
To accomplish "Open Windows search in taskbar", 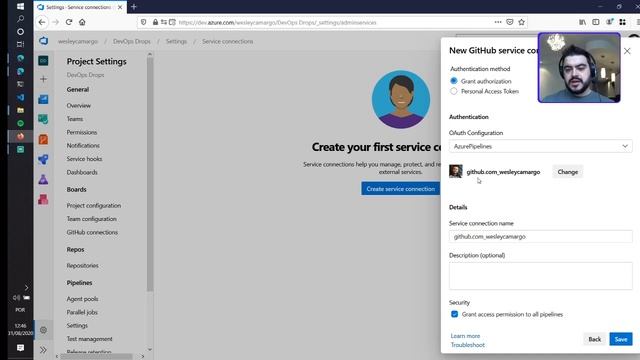I will click(20, 18).
